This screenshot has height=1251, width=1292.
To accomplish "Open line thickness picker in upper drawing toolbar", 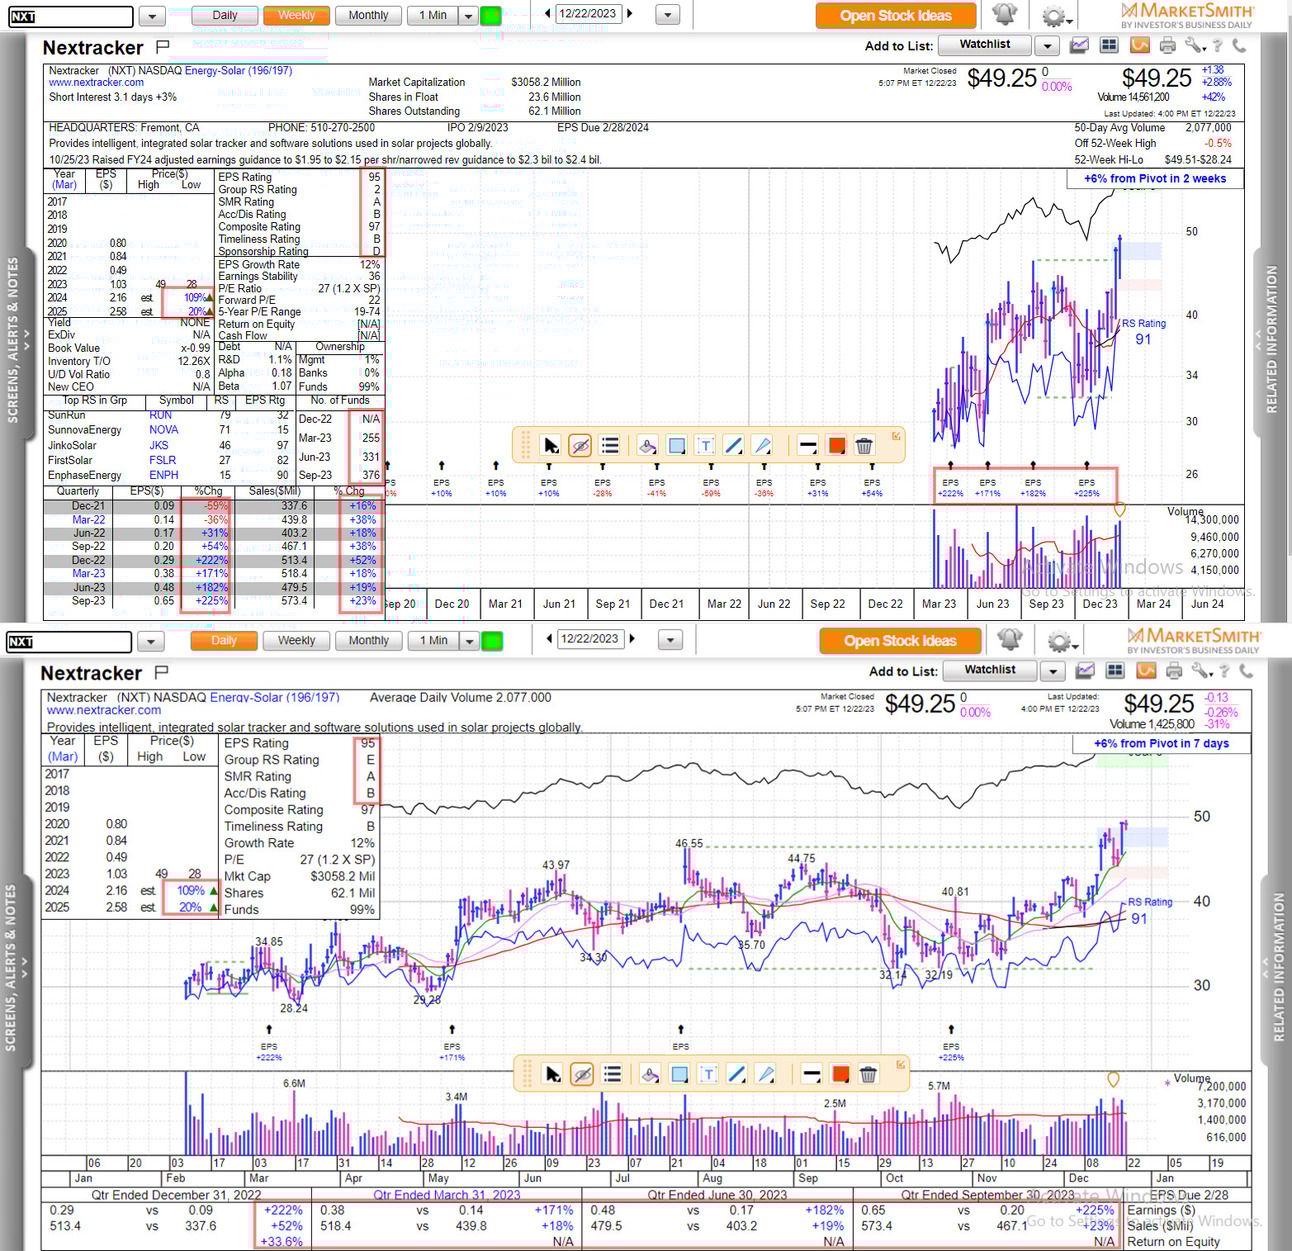I will 808,446.
